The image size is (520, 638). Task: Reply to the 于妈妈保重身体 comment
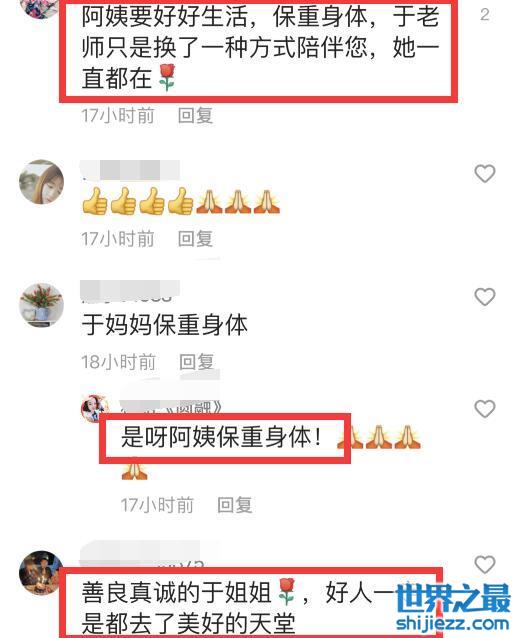click(x=197, y=362)
